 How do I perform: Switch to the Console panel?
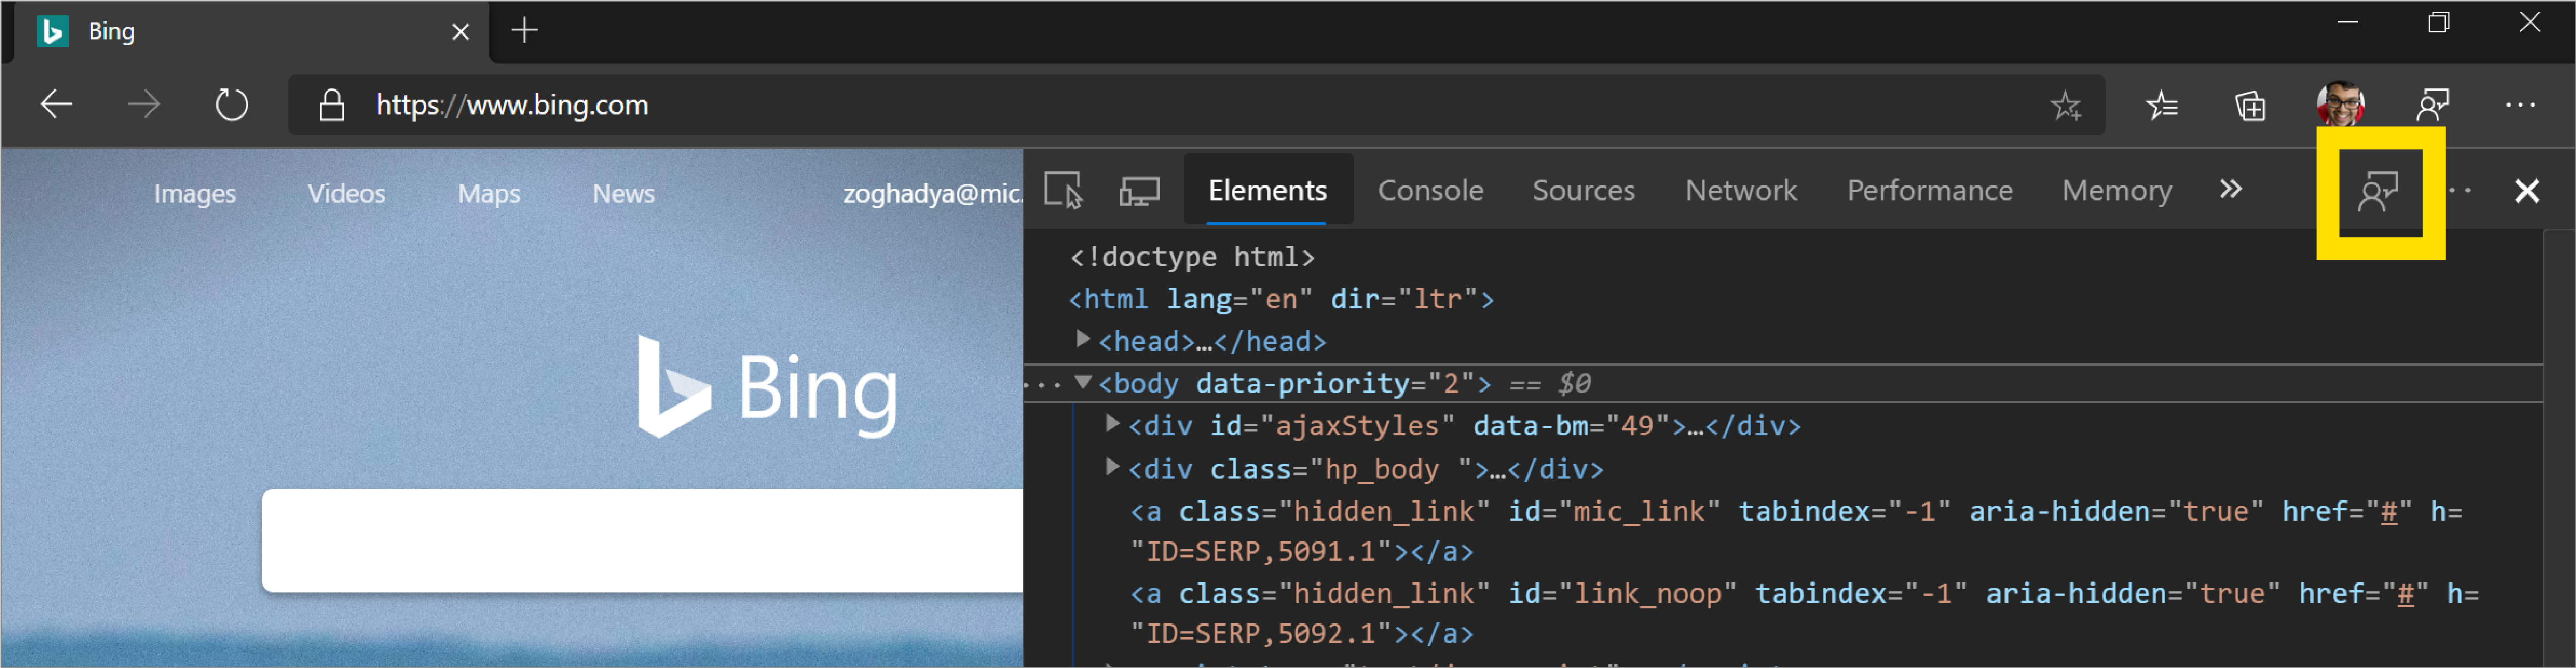[x=1430, y=190]
